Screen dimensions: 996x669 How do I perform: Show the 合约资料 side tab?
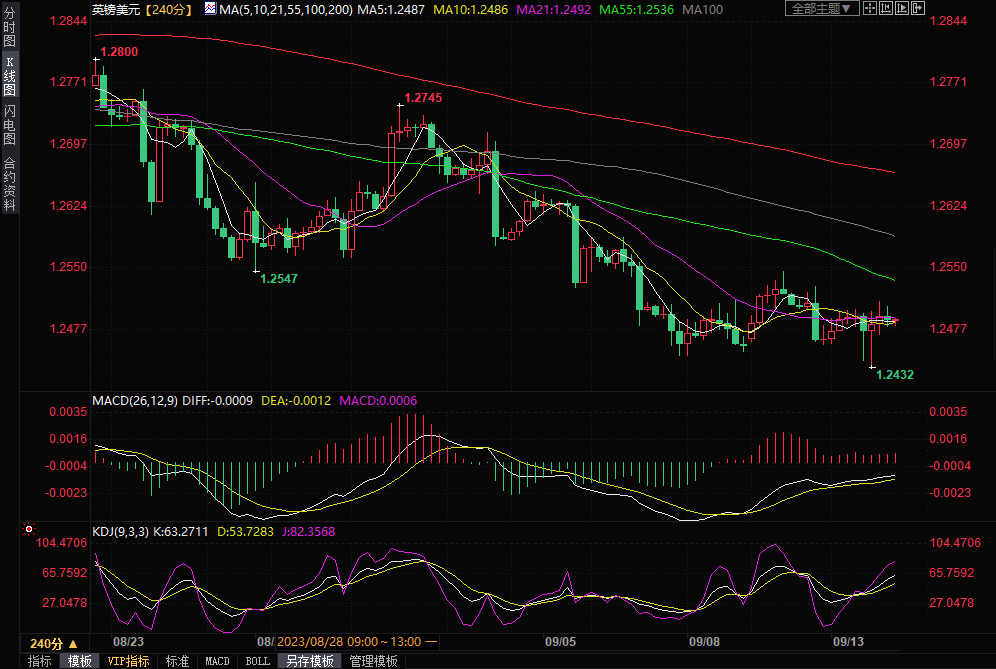click(x=9, y=184)
